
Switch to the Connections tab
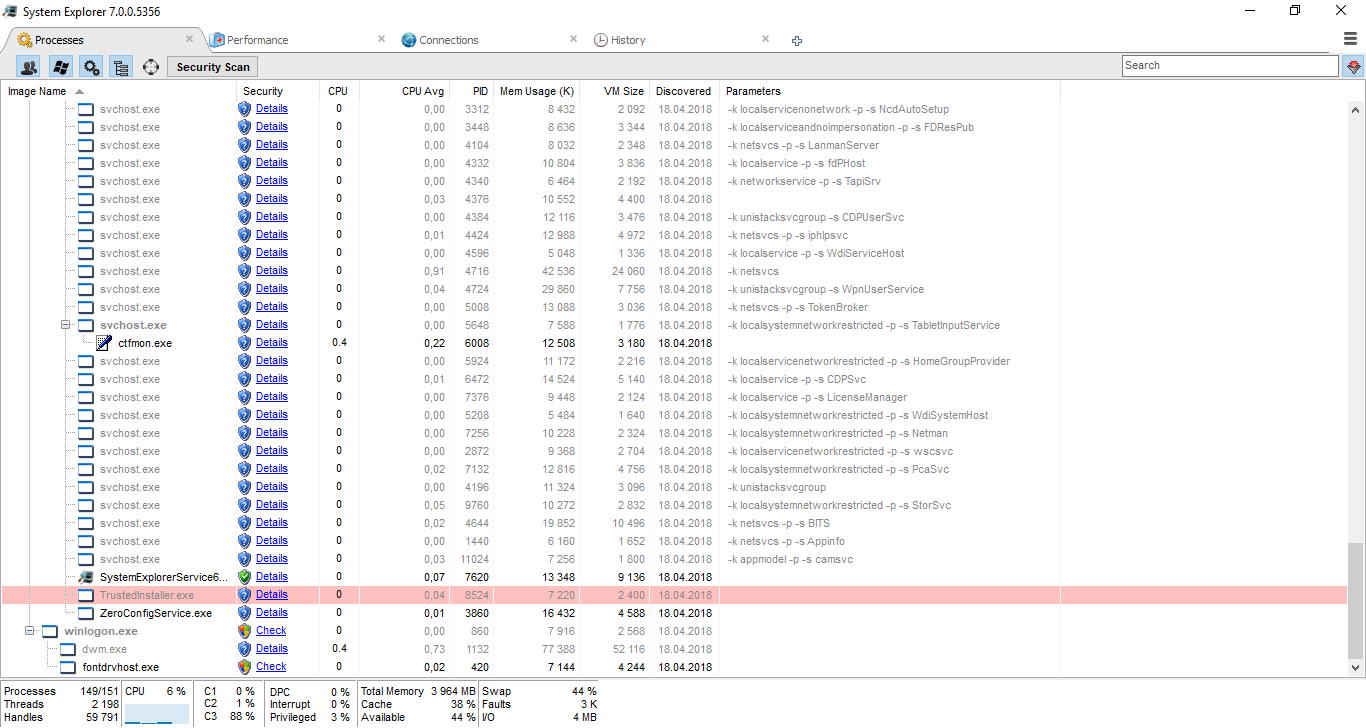pos(448,40)
